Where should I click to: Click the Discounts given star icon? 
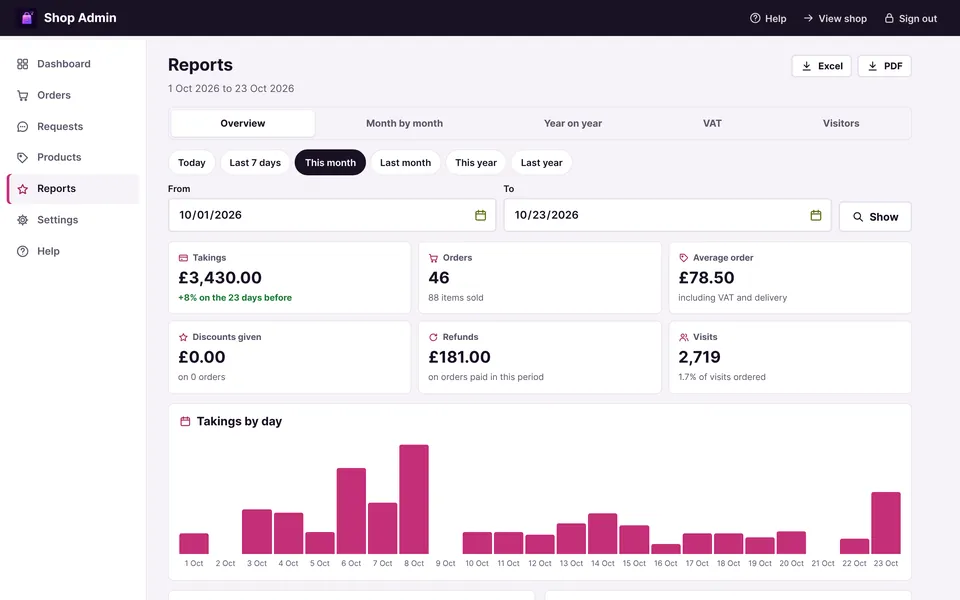pos(183,337)
